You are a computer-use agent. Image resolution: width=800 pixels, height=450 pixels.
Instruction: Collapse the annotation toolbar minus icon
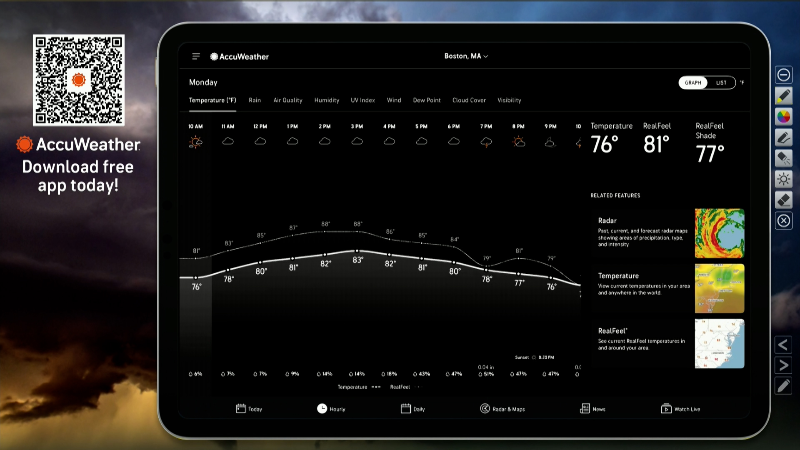click(x=784, y=75)
